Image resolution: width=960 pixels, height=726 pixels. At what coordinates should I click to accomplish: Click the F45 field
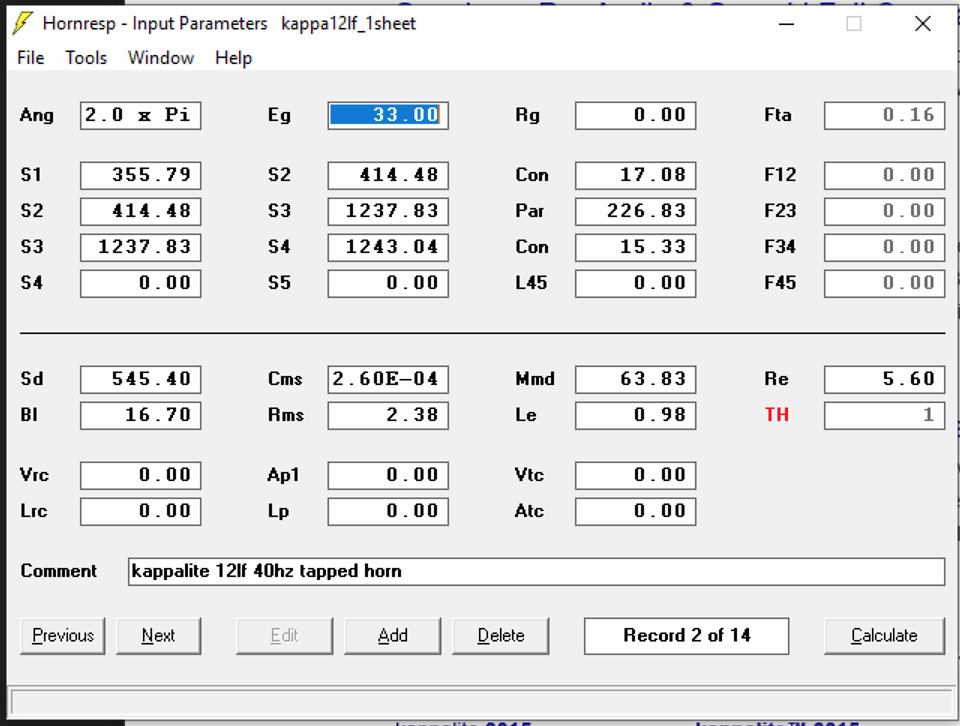tap(885, 283)
